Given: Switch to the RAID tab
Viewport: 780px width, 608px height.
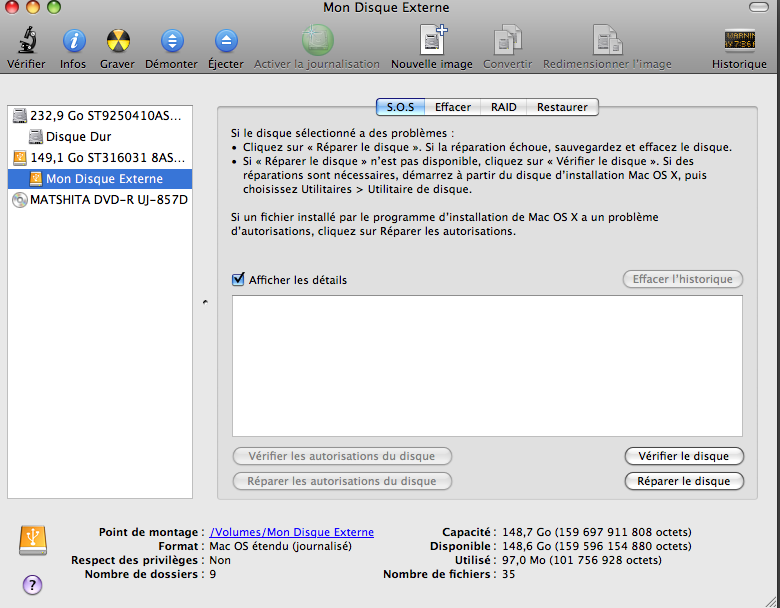Looking at the screenshot, I should click(x=503, y=107).
